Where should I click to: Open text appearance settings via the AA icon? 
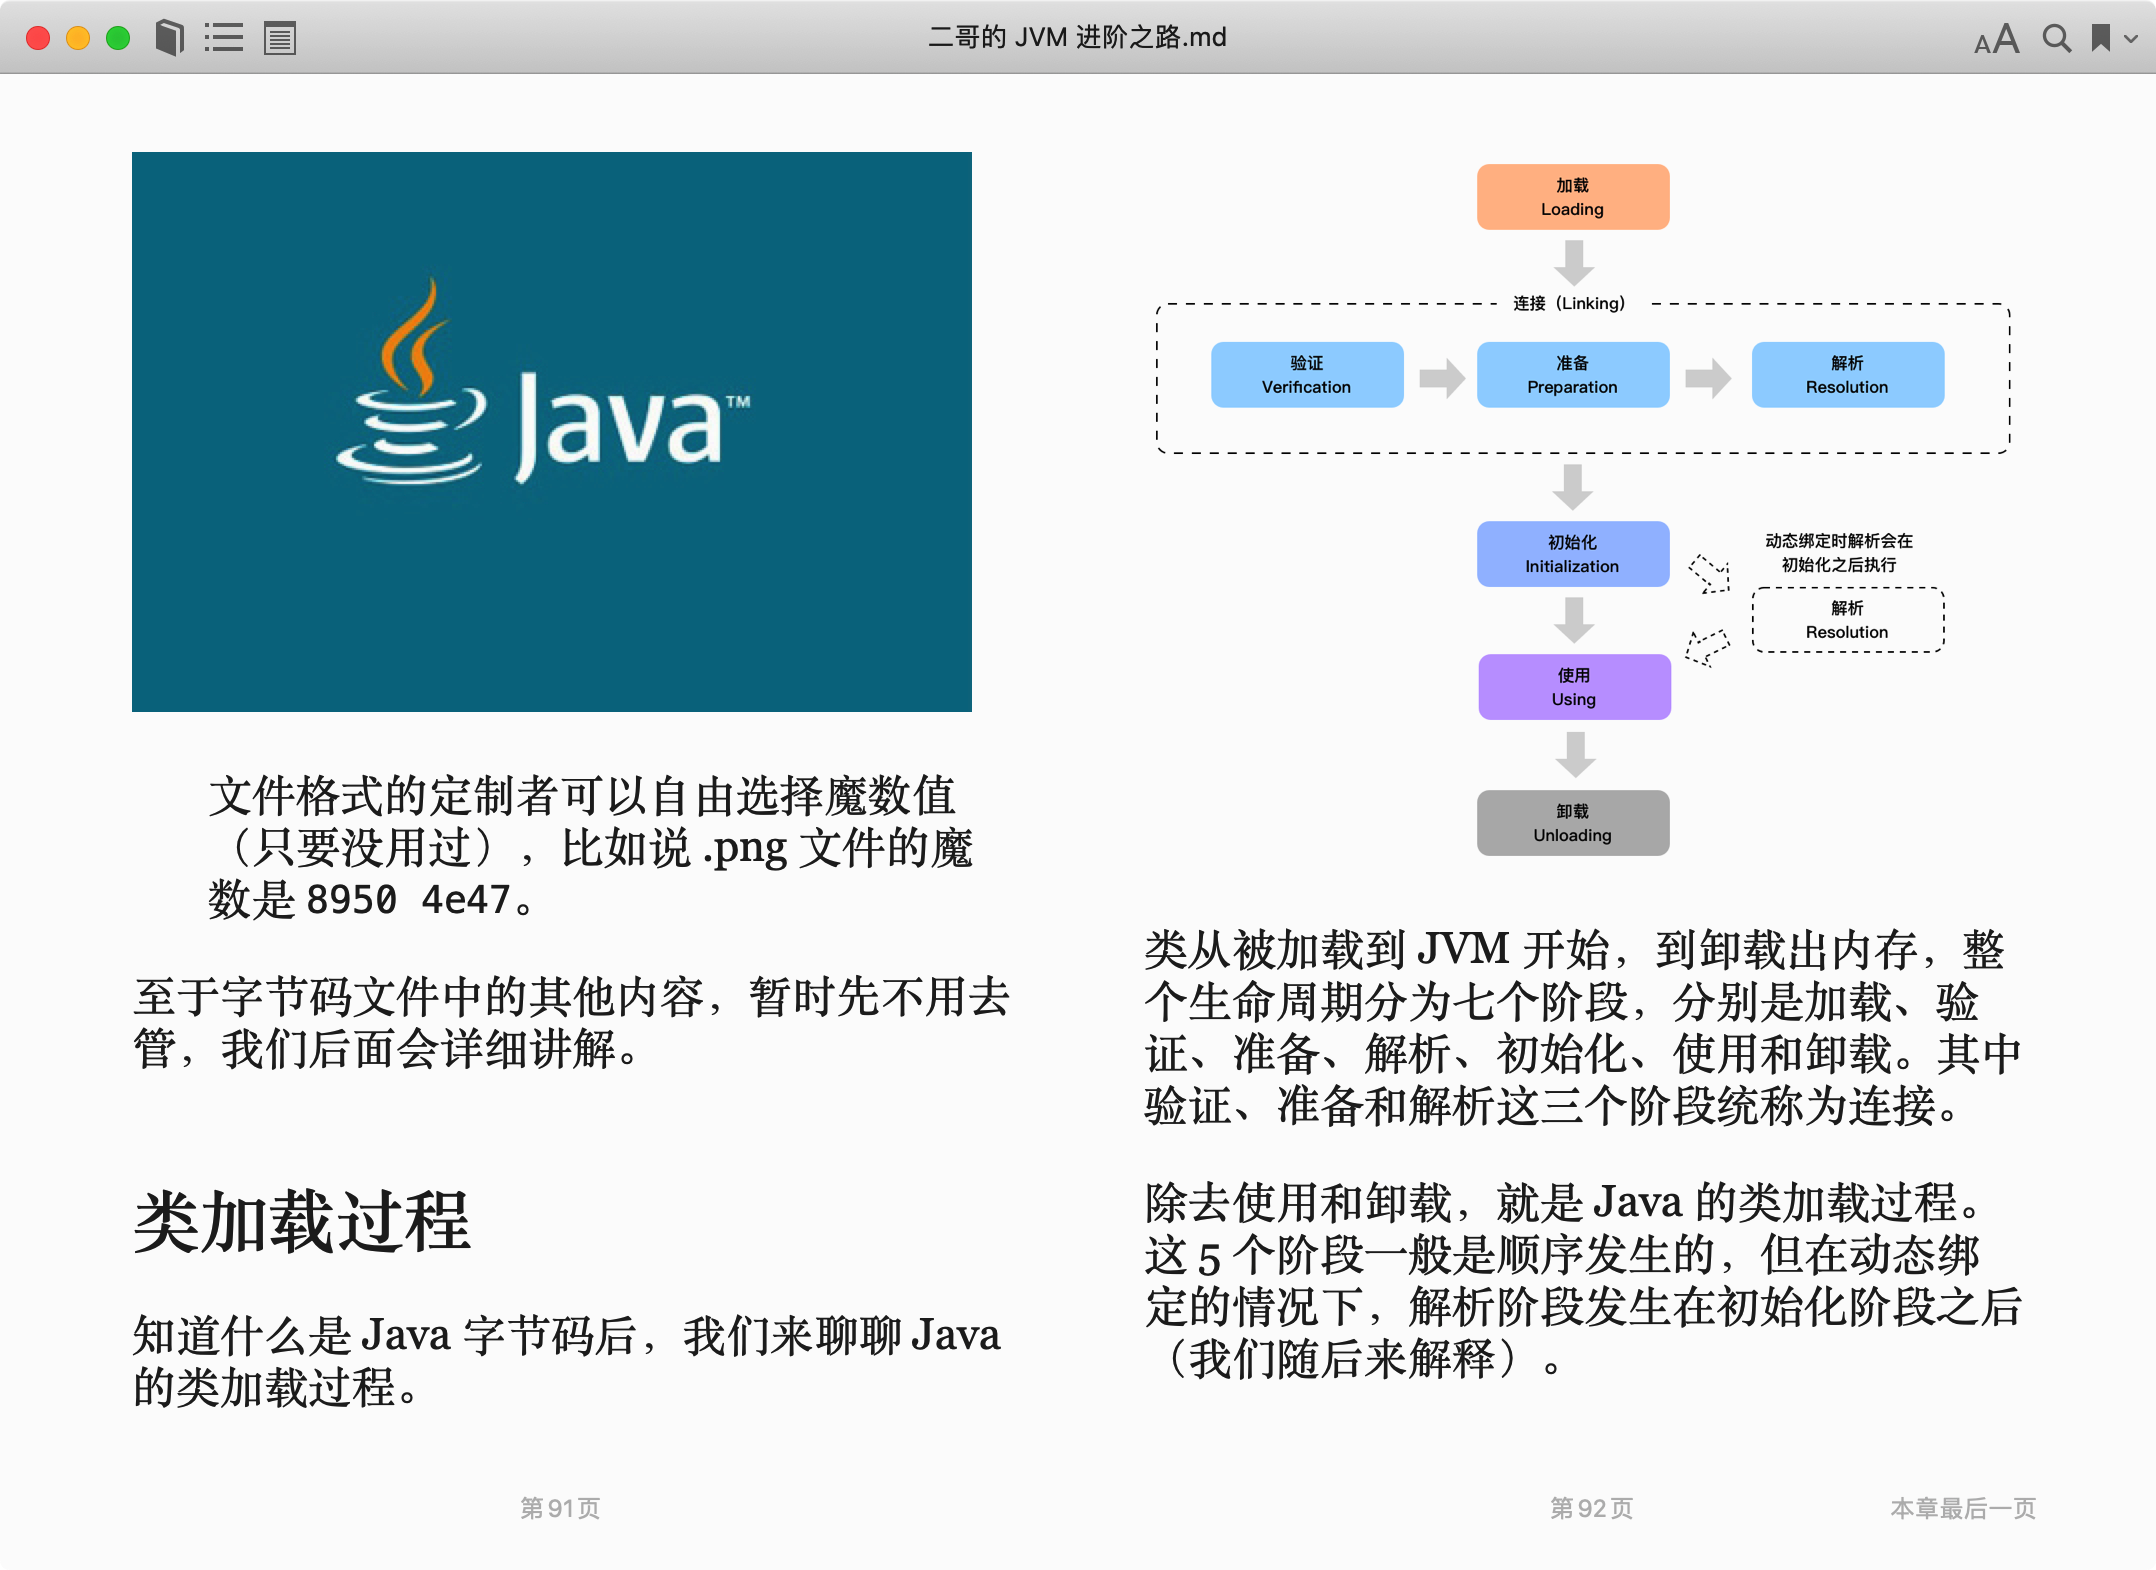click(1996, 38)
